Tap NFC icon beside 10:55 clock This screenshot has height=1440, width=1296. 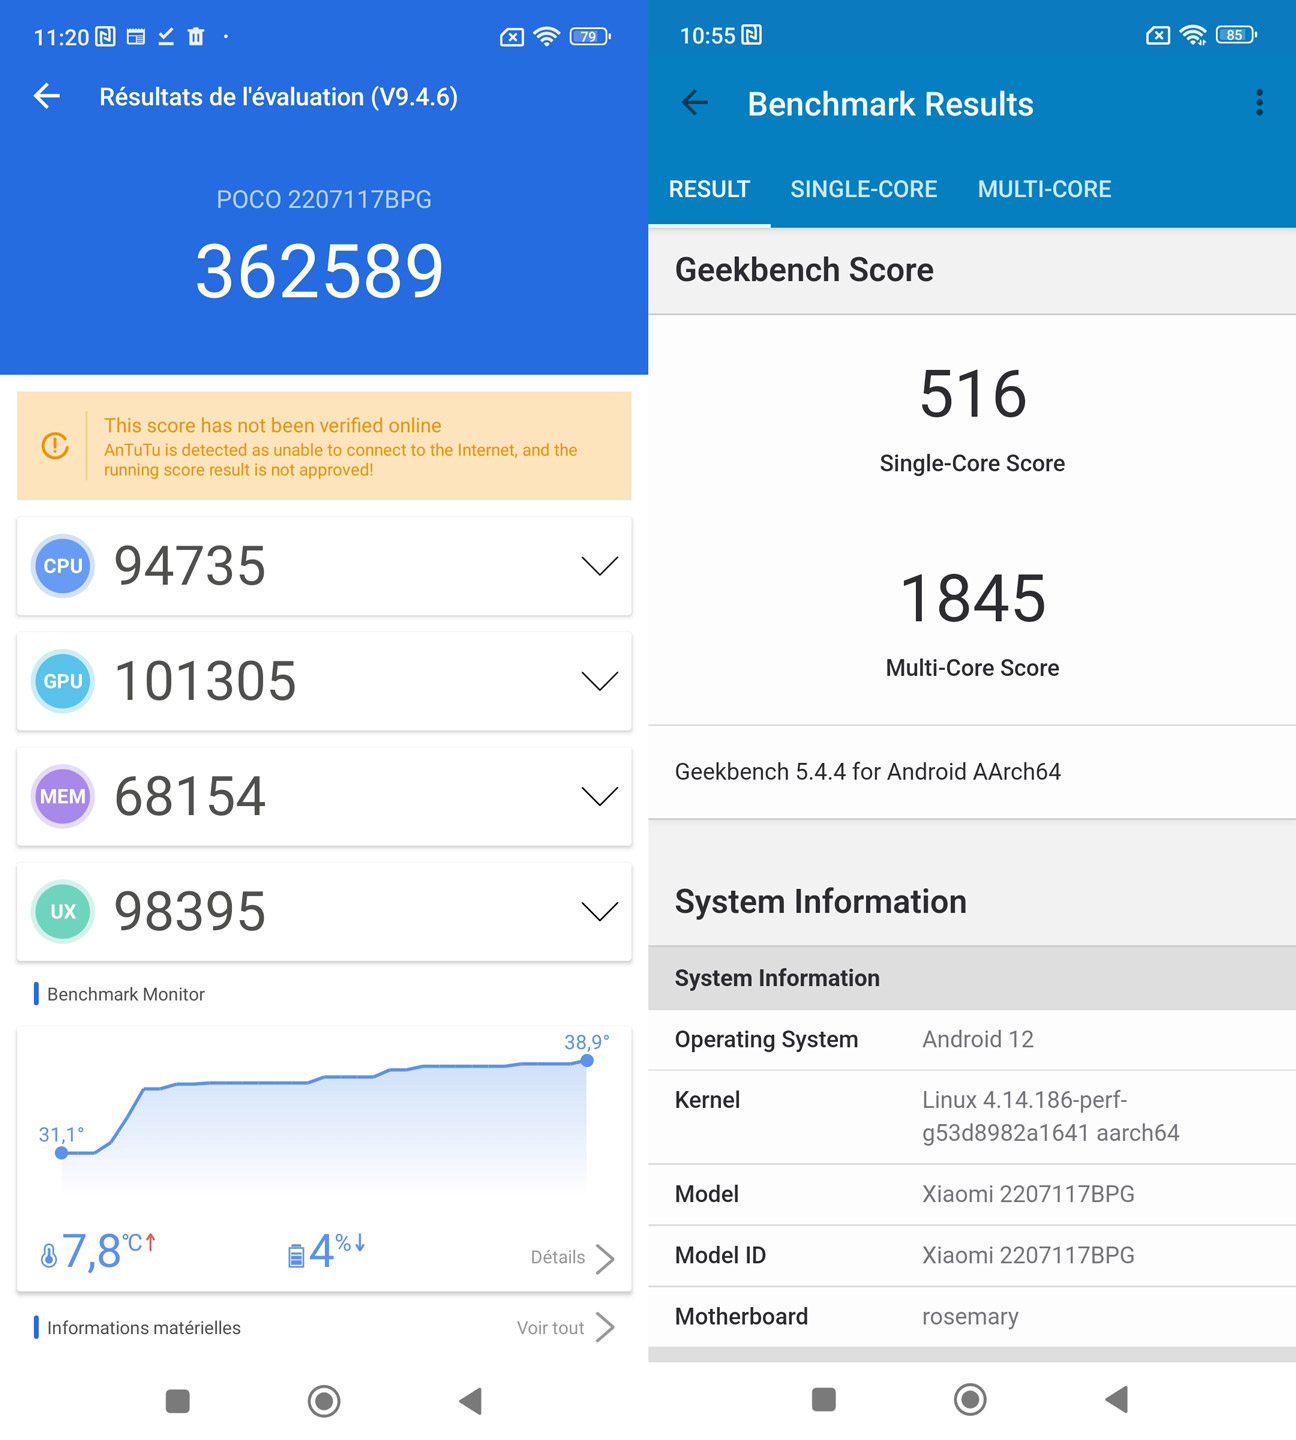[752, 35]
